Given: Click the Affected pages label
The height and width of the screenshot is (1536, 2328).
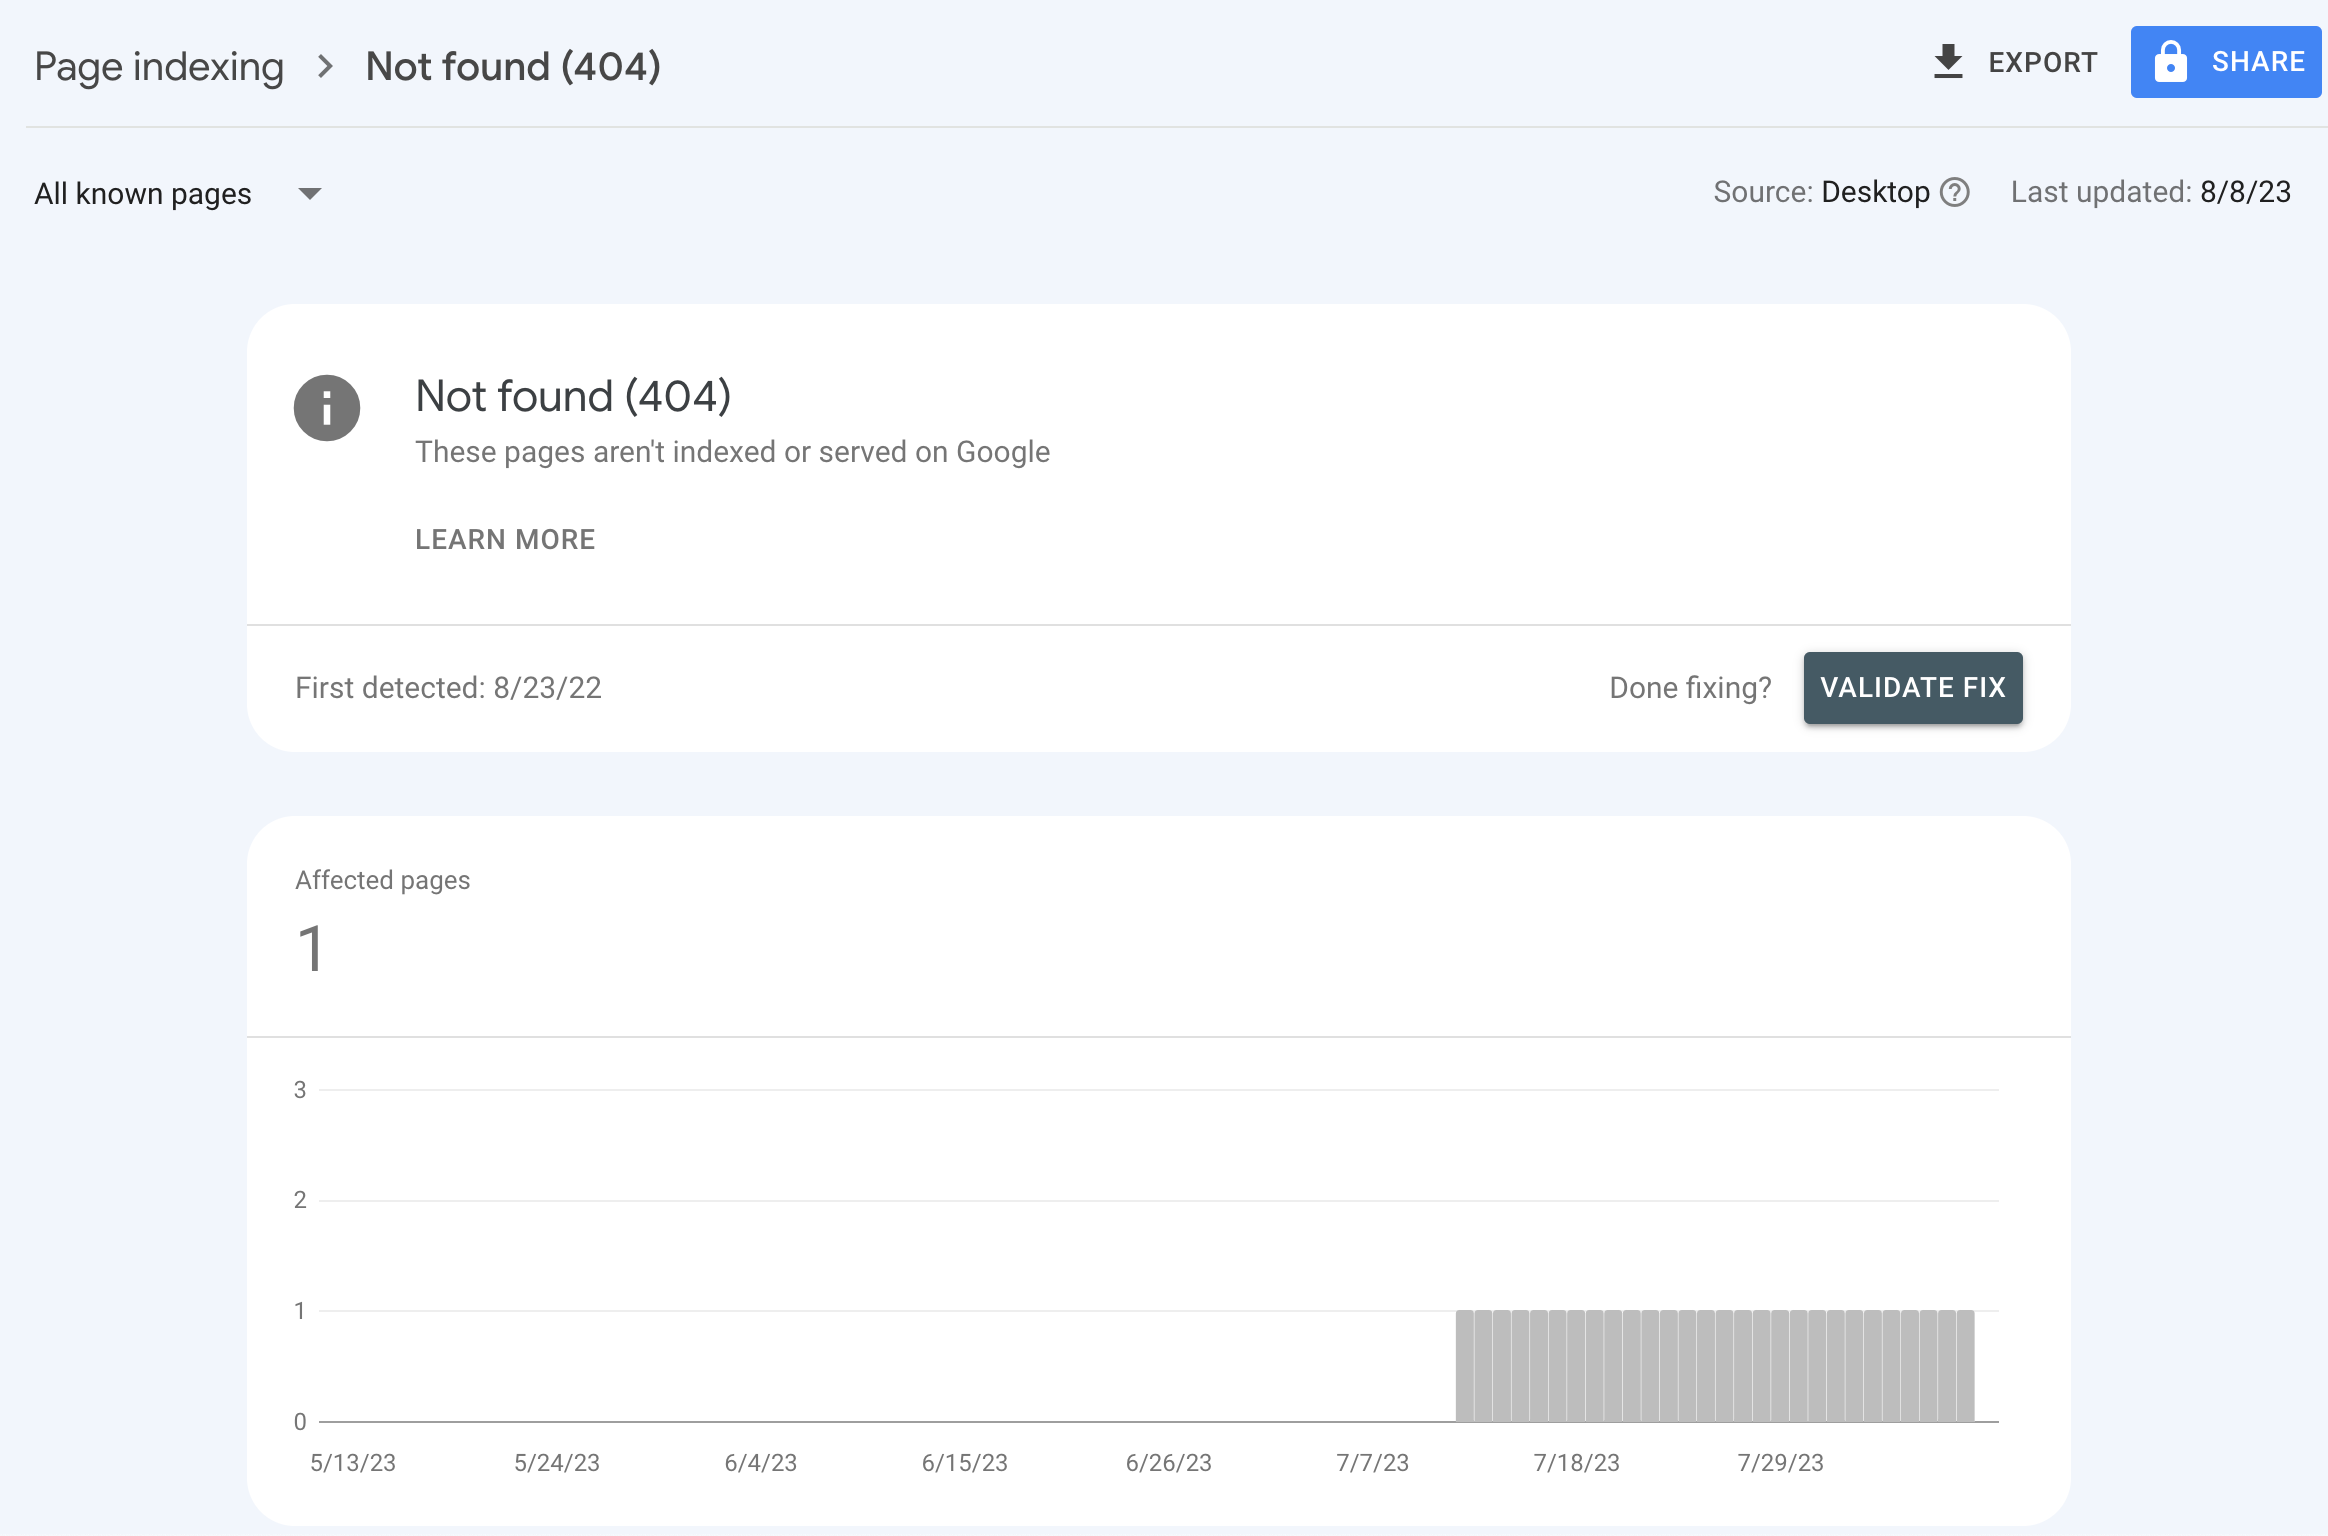Looking at the screenshot, I should tap(382, 880).
